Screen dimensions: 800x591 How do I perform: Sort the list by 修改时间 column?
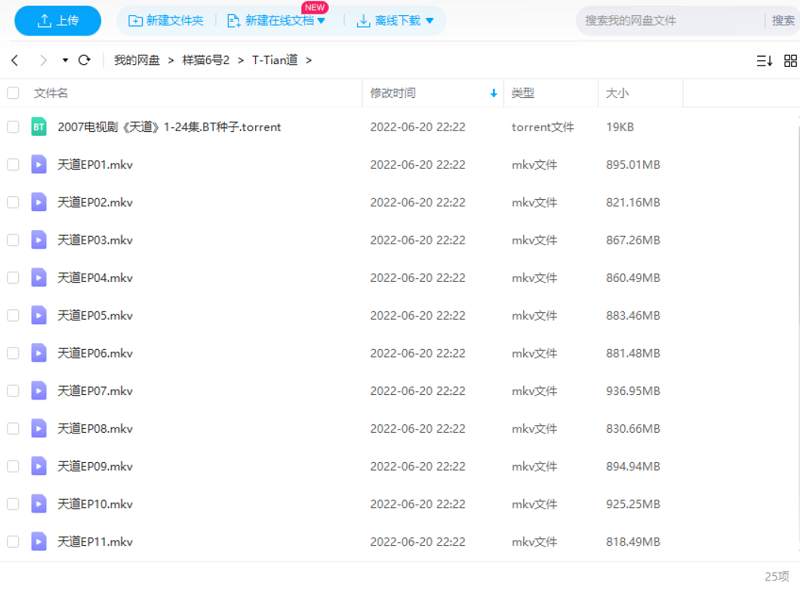(393, 93)
